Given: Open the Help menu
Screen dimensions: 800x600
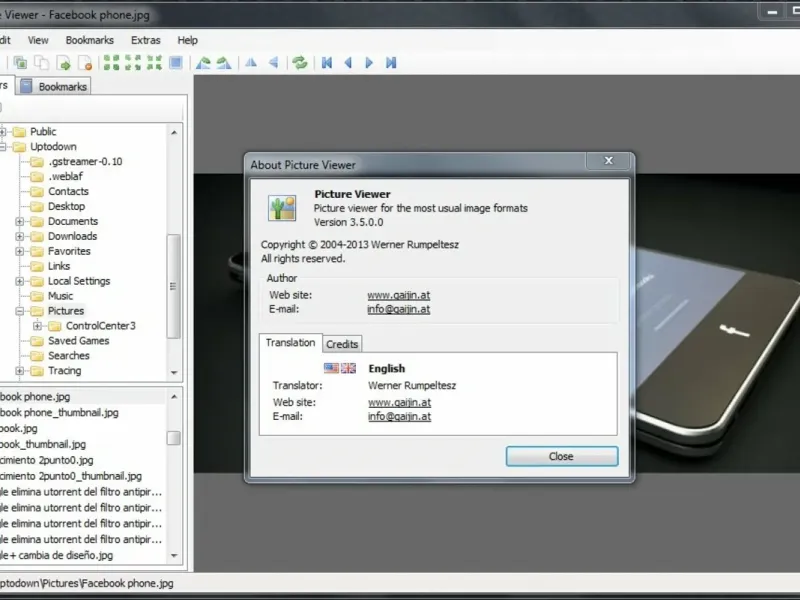Looking at the screenshot, I should pos(187,40).
